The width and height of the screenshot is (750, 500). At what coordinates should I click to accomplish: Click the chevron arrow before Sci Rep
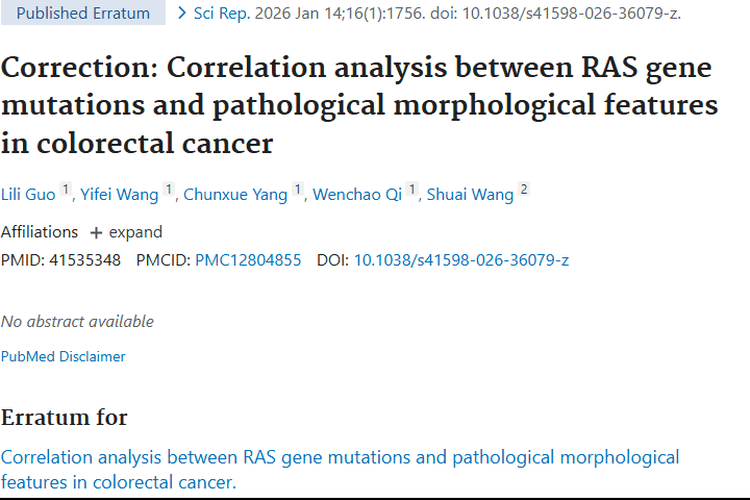181,13
